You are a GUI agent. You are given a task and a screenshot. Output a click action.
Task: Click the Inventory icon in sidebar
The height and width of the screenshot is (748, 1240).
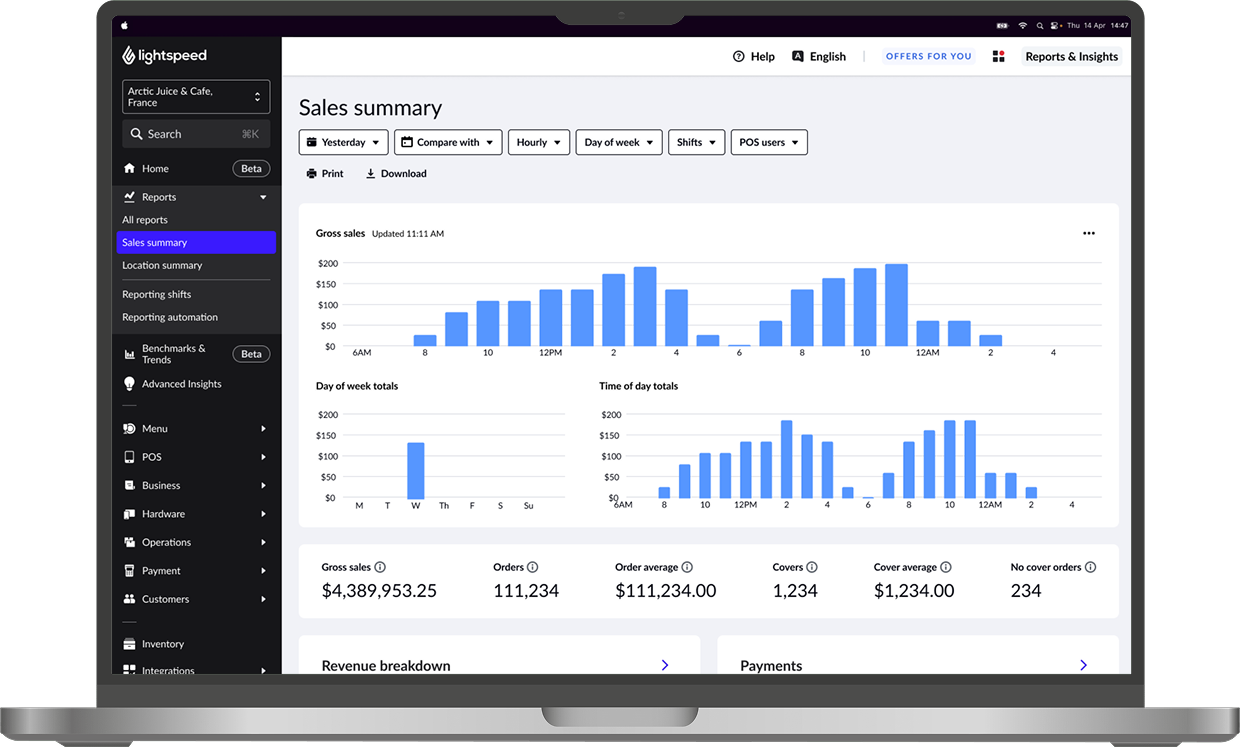[129, 644]
